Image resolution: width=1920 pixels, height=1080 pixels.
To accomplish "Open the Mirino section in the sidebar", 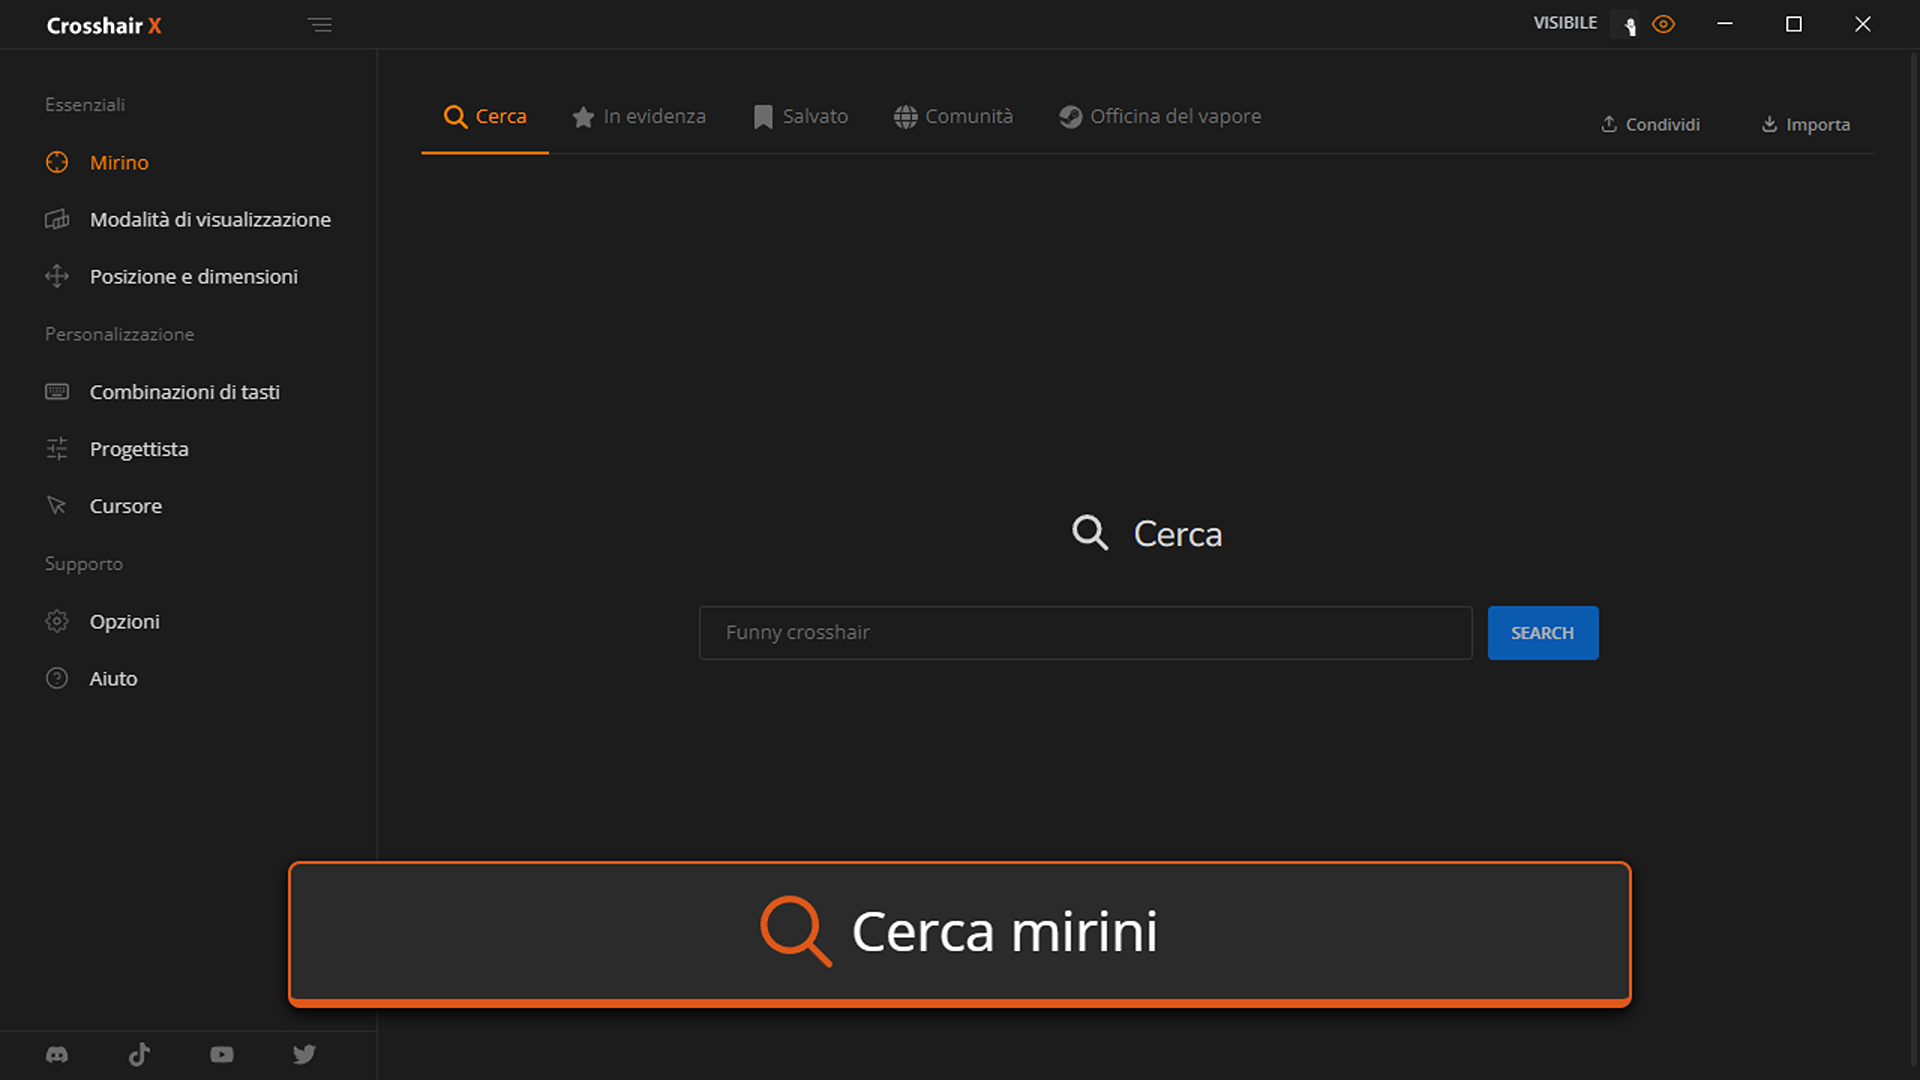I will [x=97, y=162].
